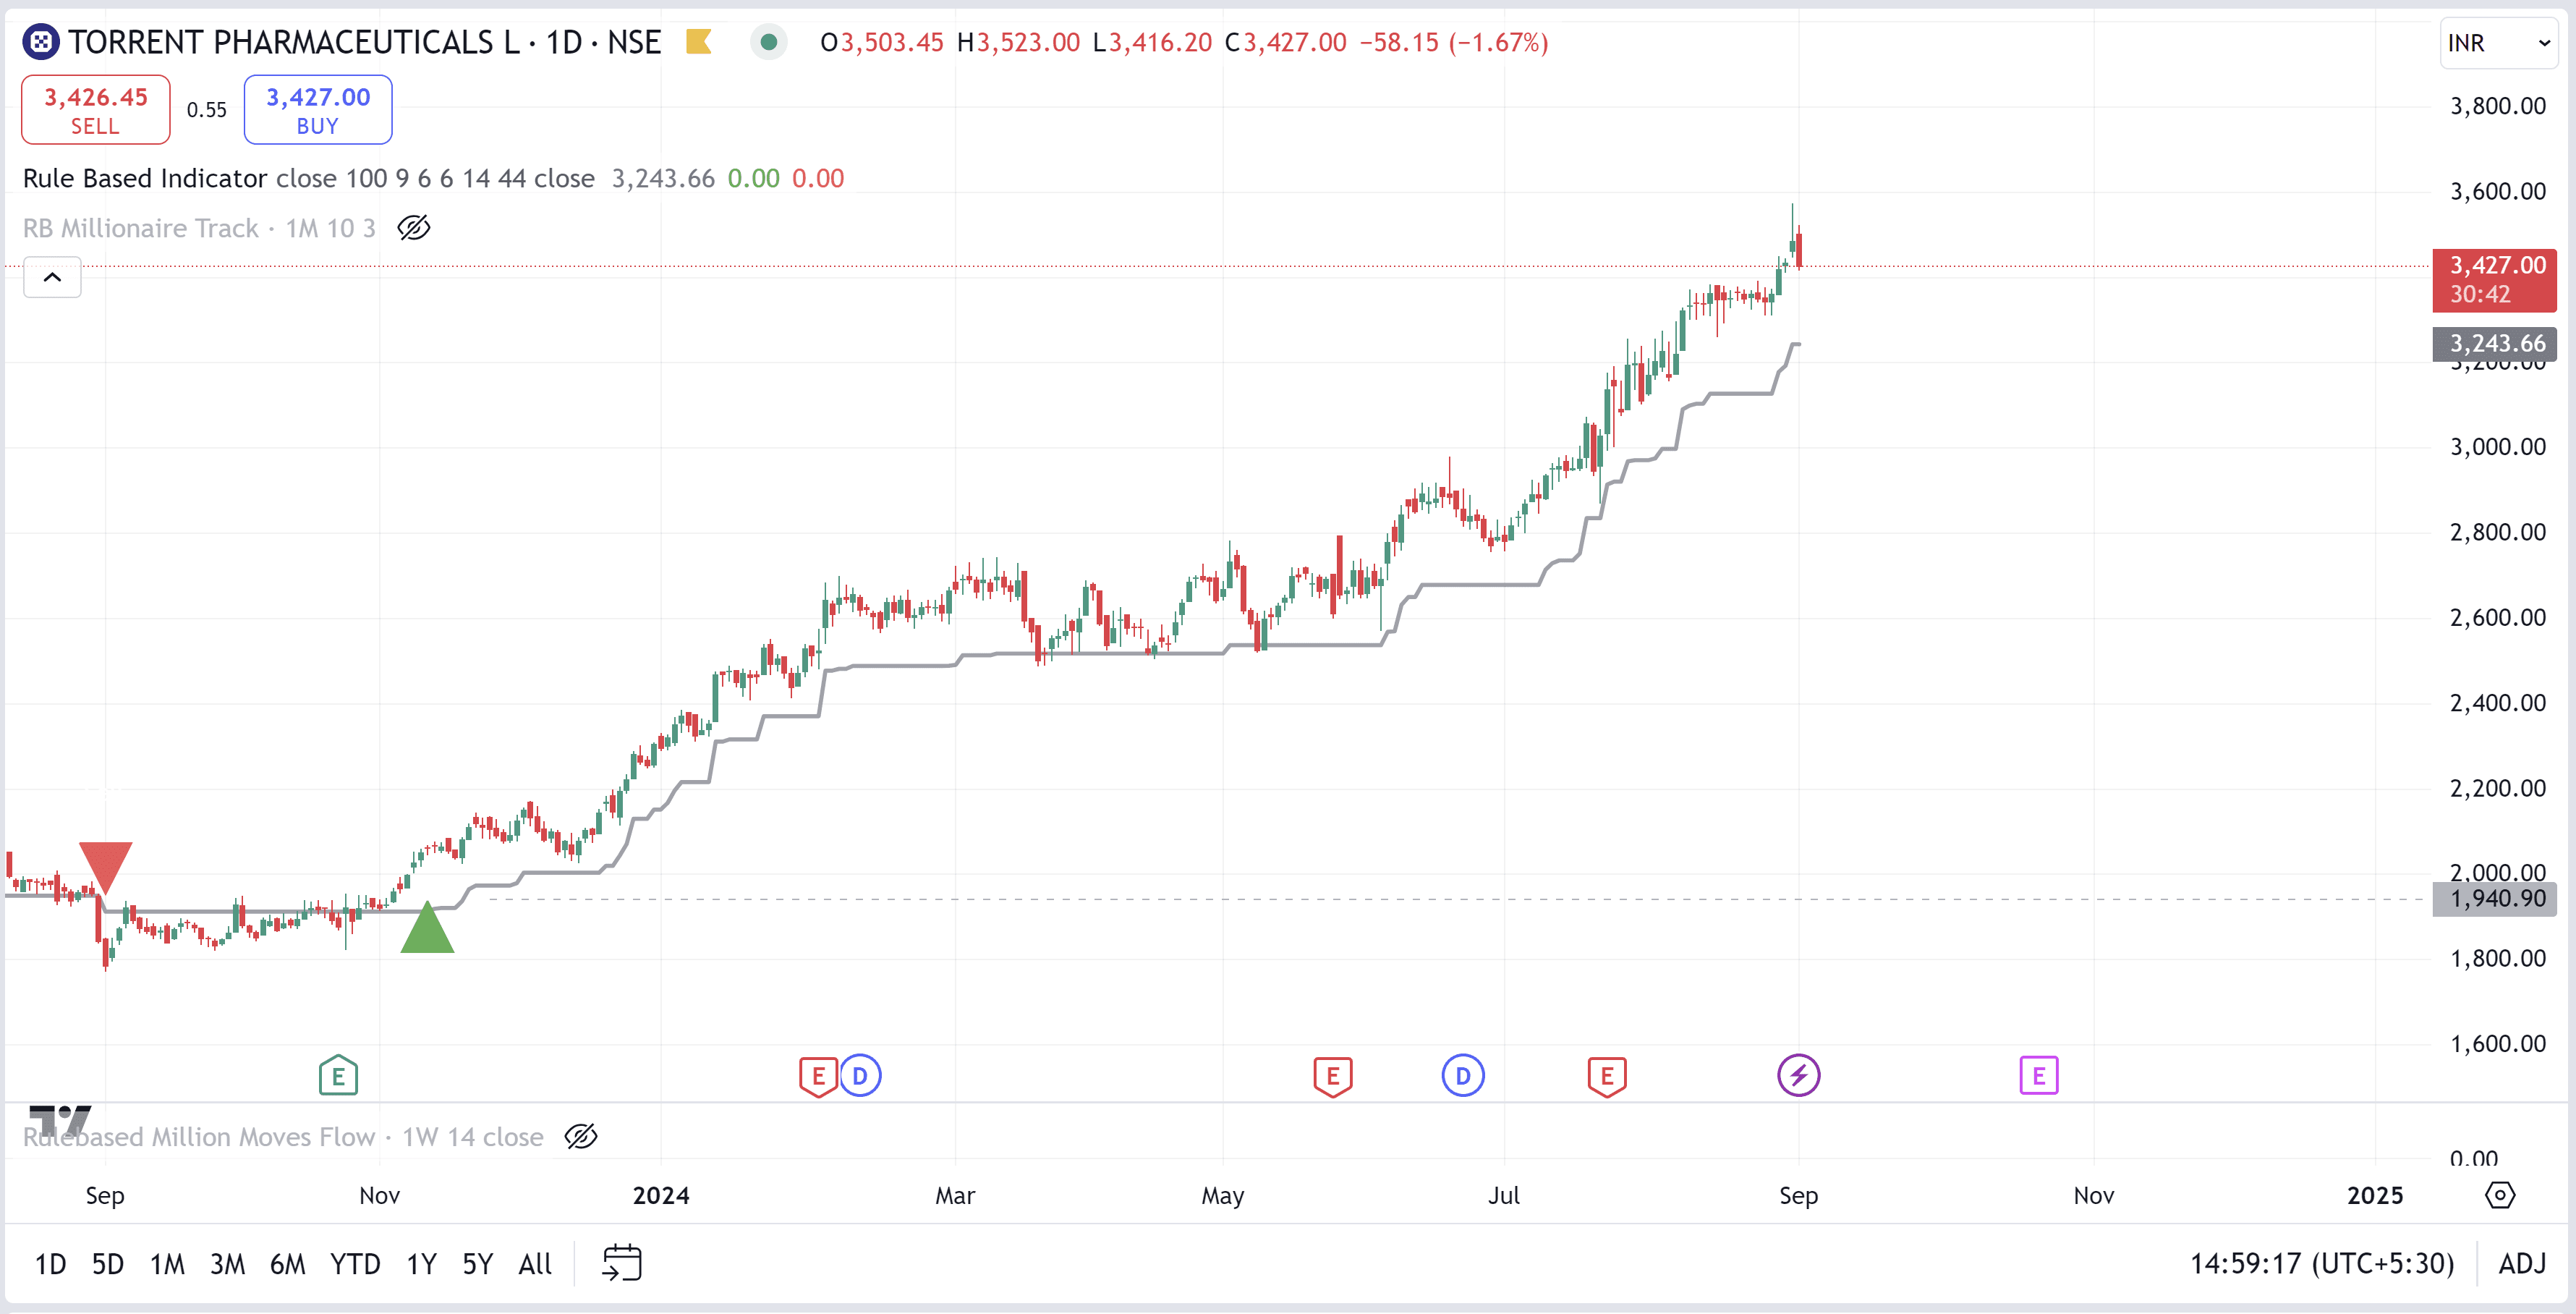Viewport: 2576px width, 1314px height.
Task: Click the −58.15 (−1.67%) change value
Action: point(1454,42)
